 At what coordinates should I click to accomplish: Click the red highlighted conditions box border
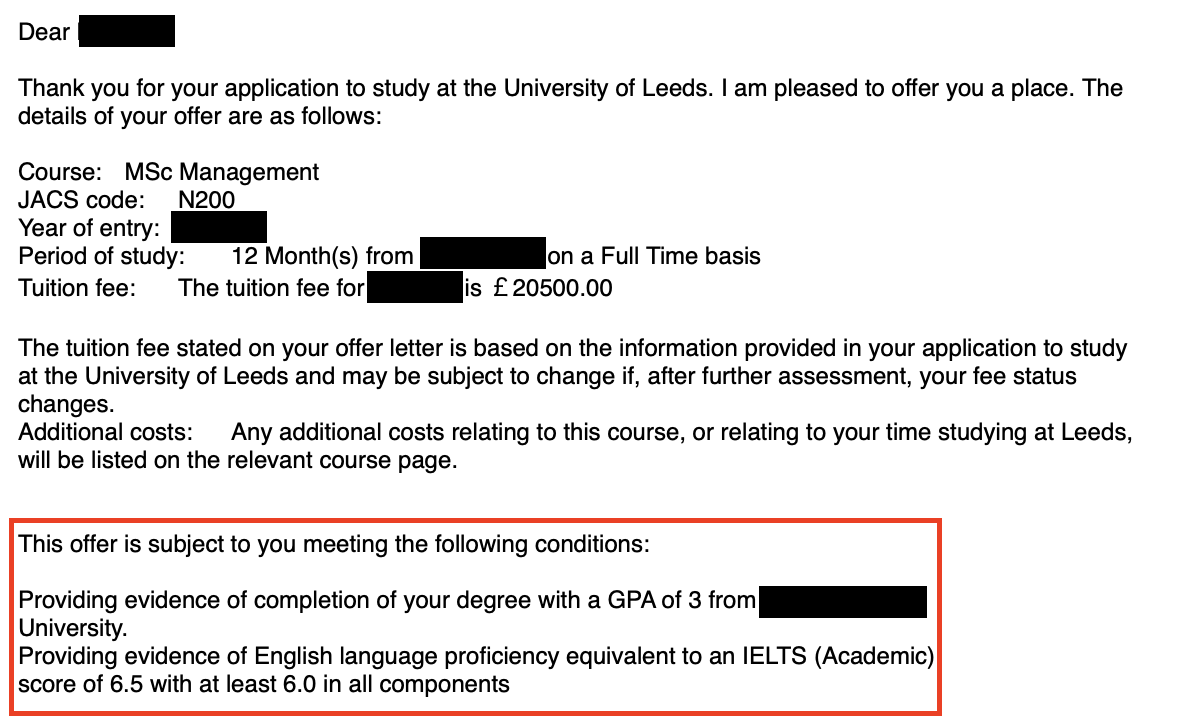pos(475,520)
